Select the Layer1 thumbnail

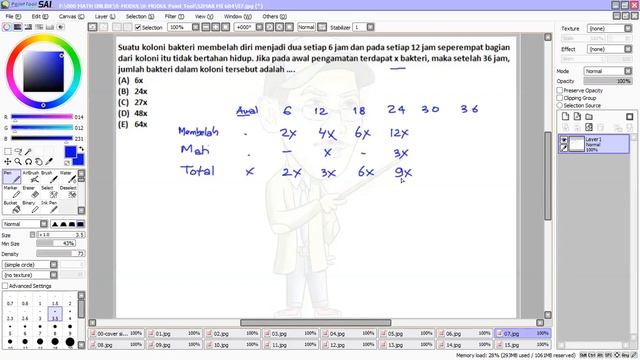(x=577, y=144)
